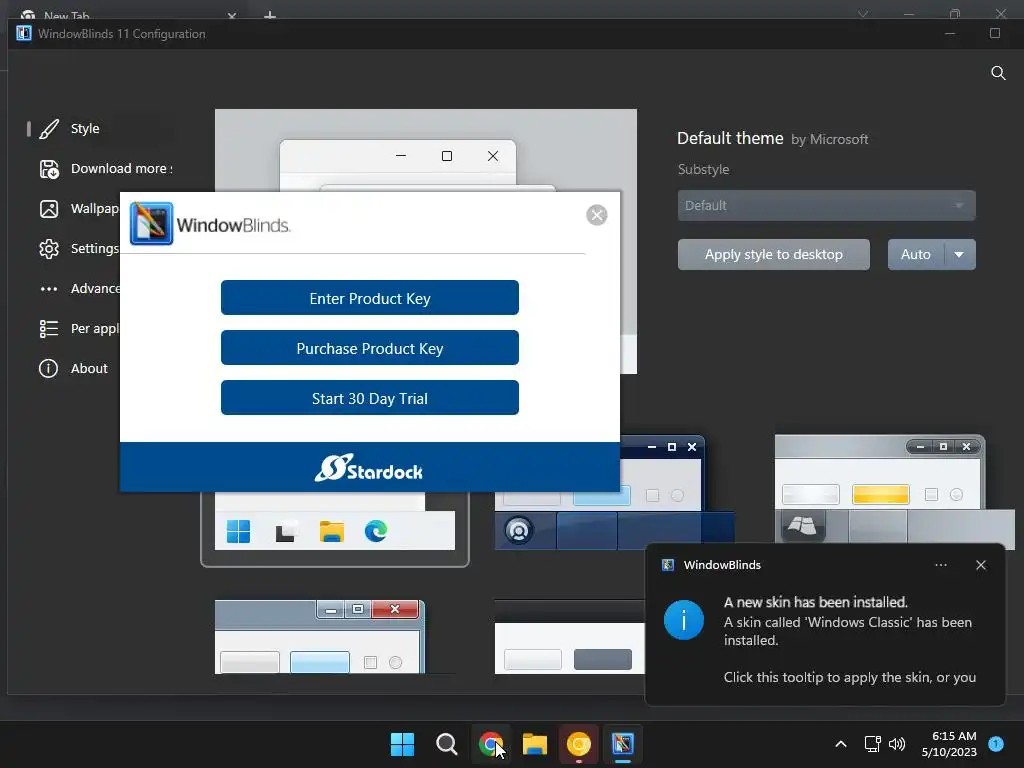Open Google Chrome from taskbar
Viewport: 1024px width, 768px height.
tap(490, 744)
